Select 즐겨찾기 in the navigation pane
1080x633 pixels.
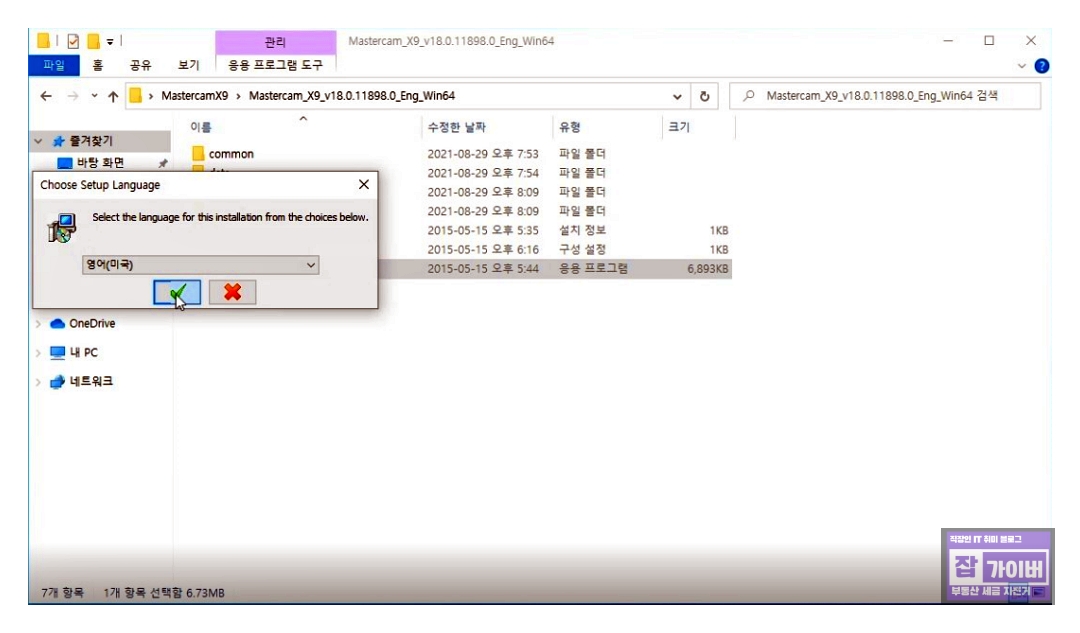pos(90,141)
